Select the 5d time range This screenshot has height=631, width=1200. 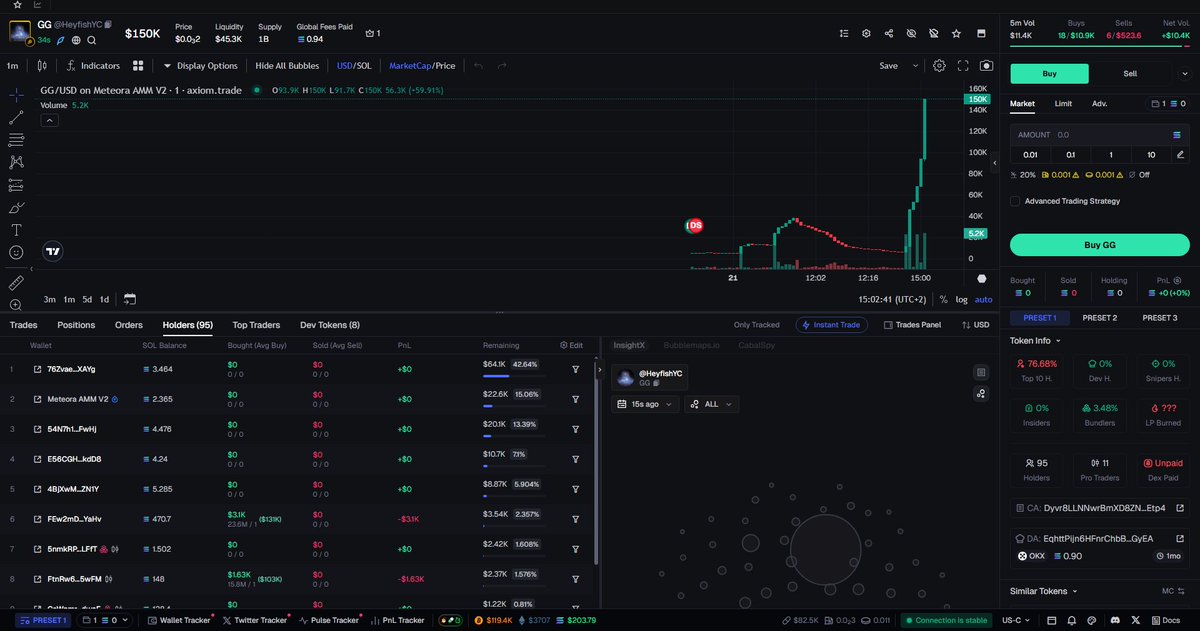coord(87,299)
